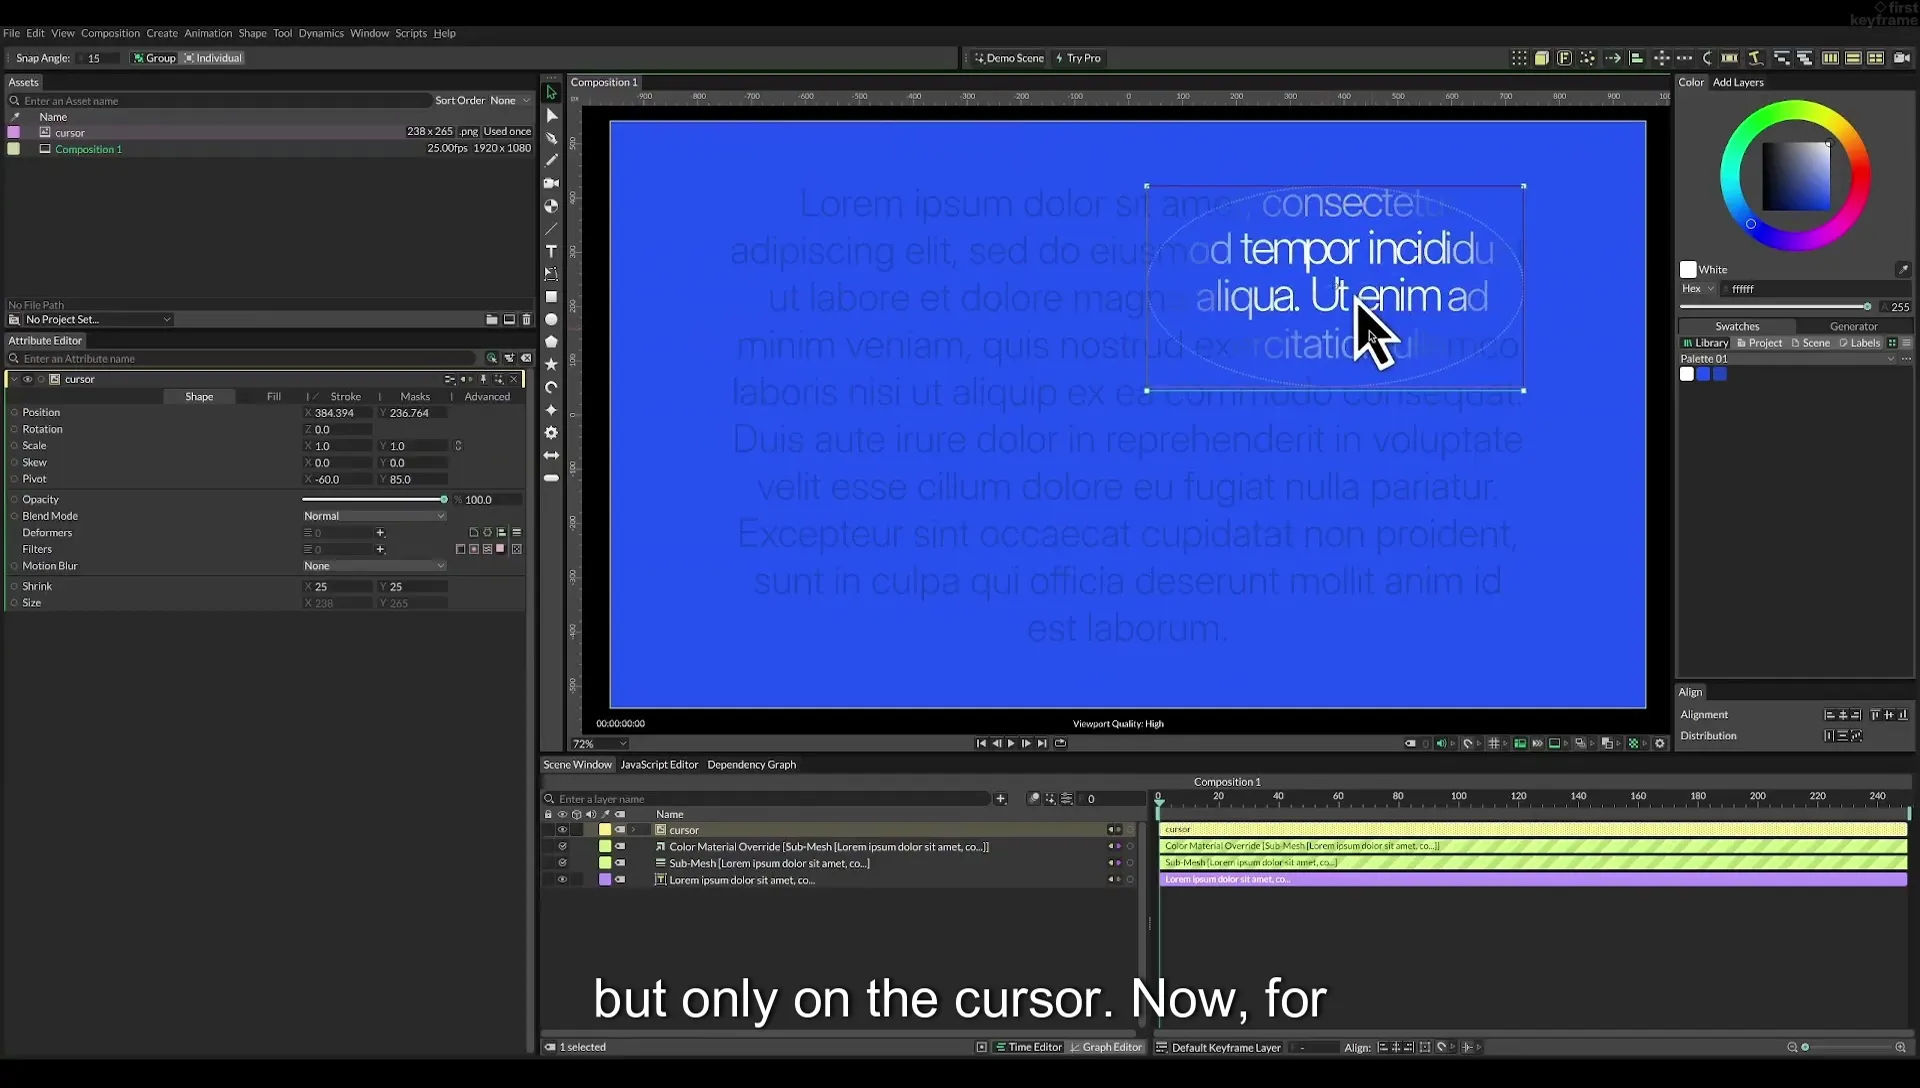
Task: Play the composition
Action: (x=1011, y=744)
